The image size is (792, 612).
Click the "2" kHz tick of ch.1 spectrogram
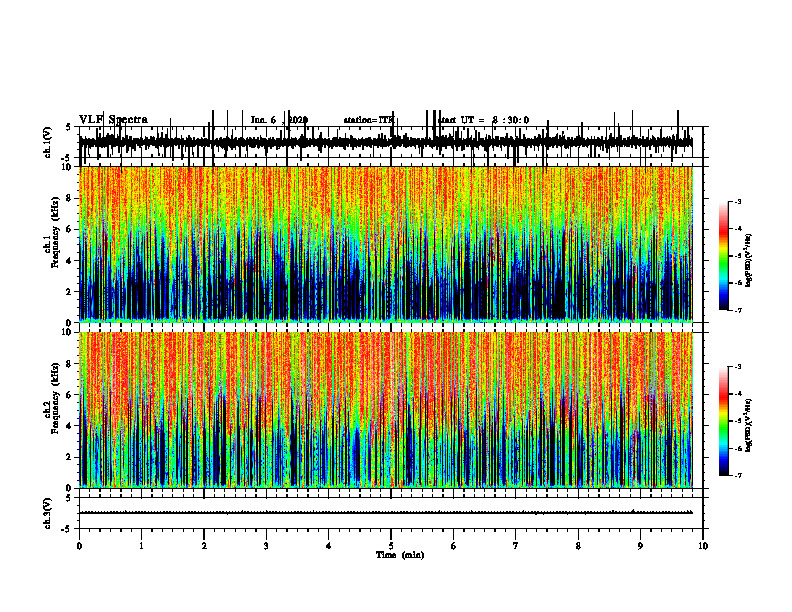point(70,292)
